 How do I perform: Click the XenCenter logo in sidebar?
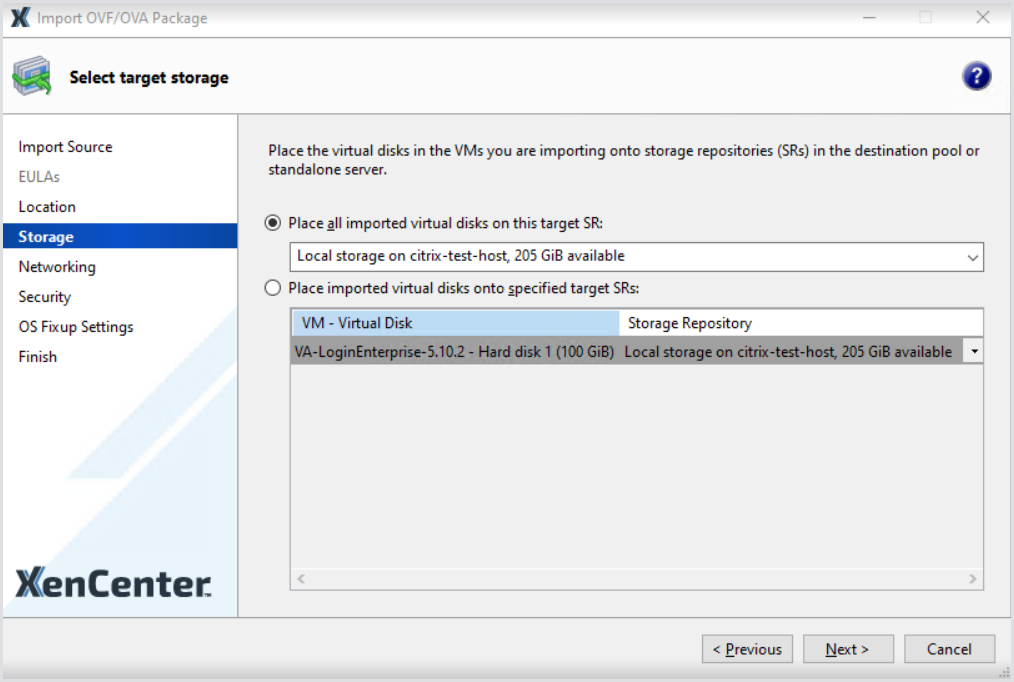(x=113, y=584)
